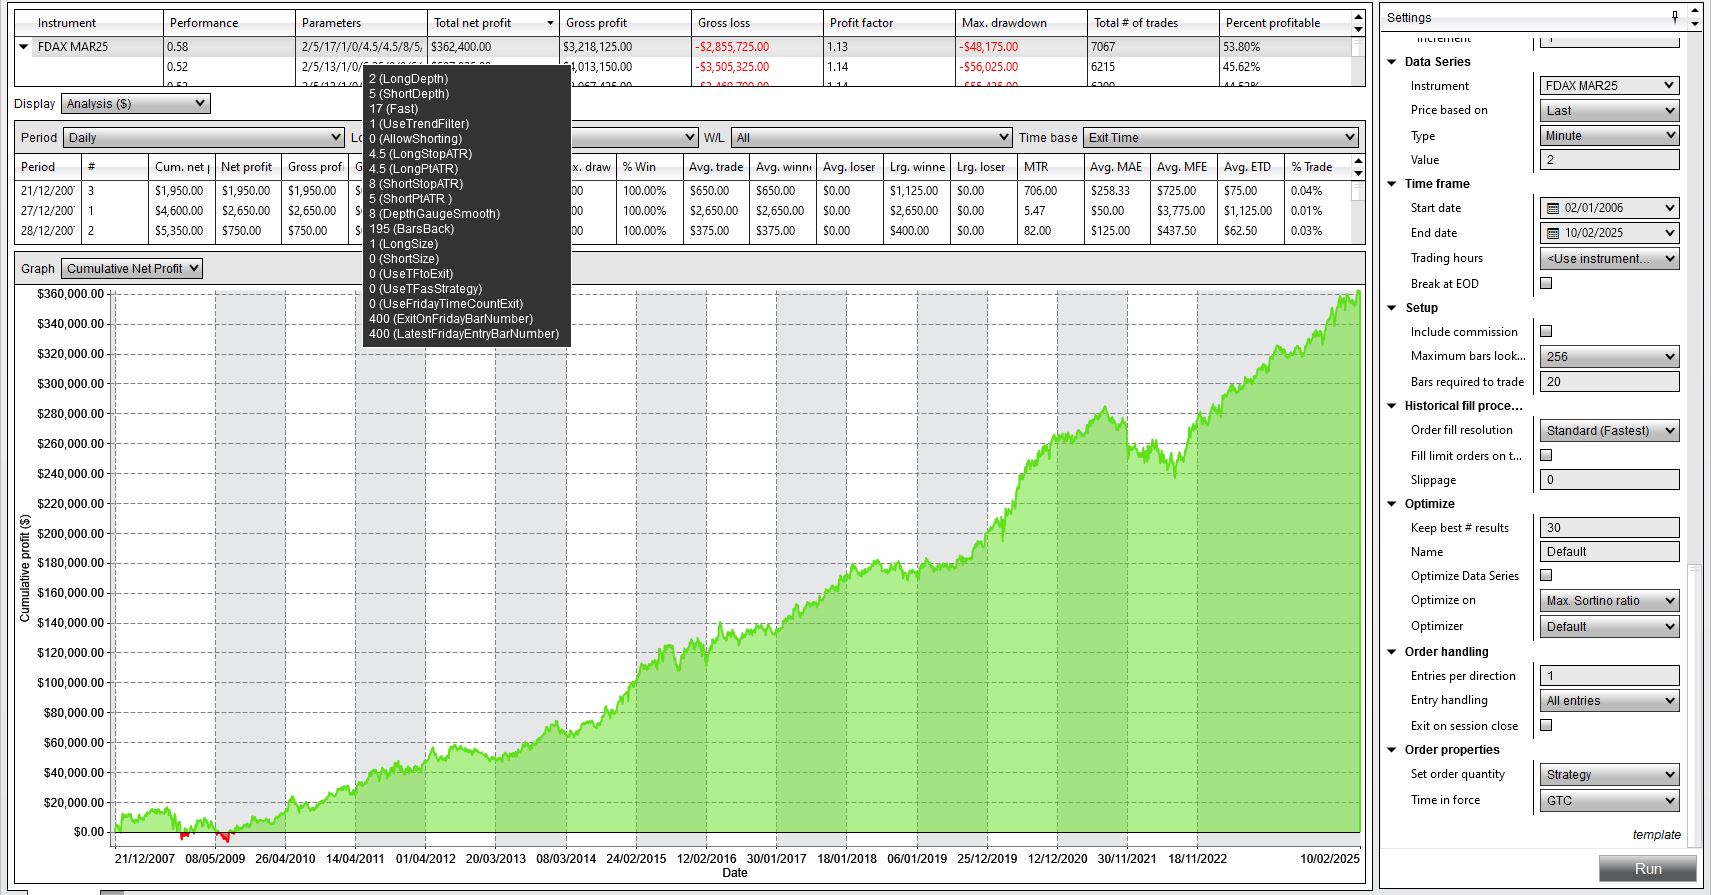Image resolution: width=1711 pixels, height=895 pixels.
Task: Open the Optimize on Max. Sortino ratio dropdown
Action: (x=1610, y=601)
